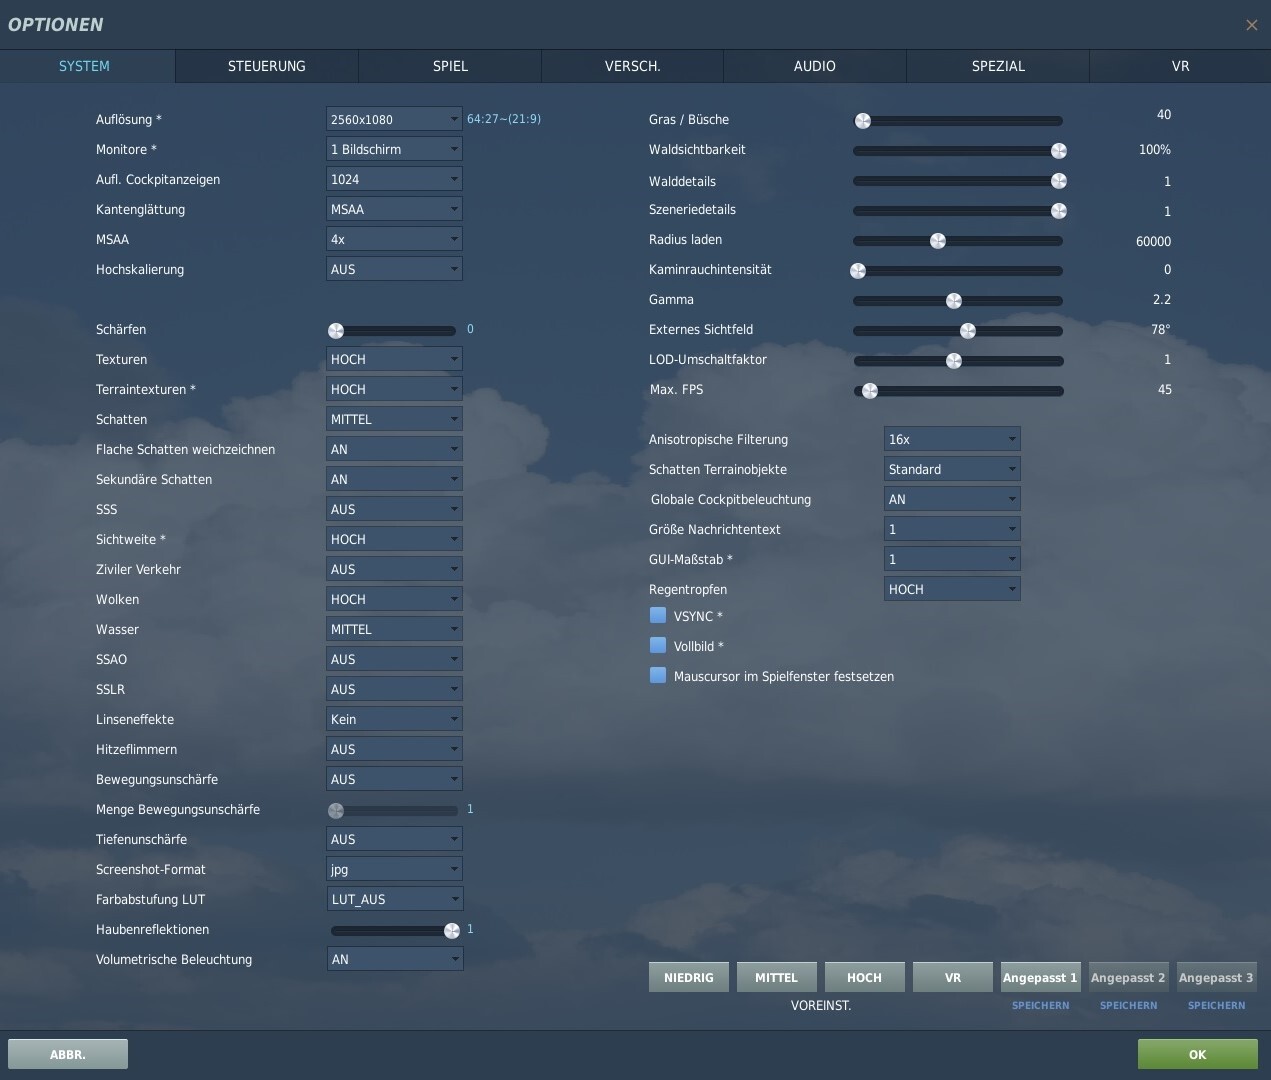Image resolution: width=1271 pixels, height=1080 pixels.
Task: Open the Wolken dropdown
Action: [x=394, y=599]
